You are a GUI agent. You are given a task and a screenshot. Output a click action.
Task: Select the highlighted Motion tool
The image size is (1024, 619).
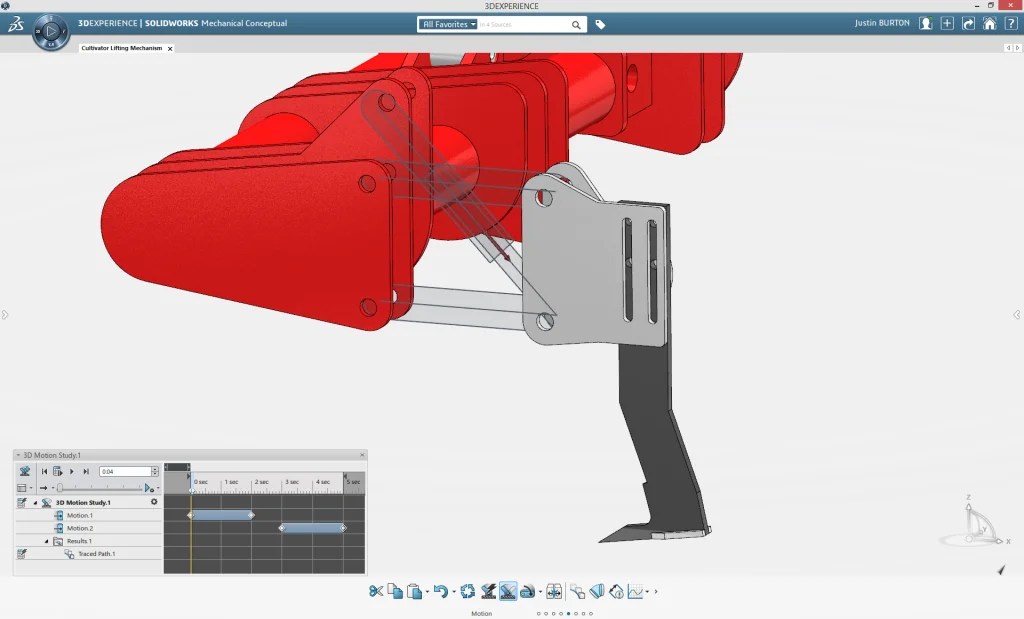click(507, 592)
